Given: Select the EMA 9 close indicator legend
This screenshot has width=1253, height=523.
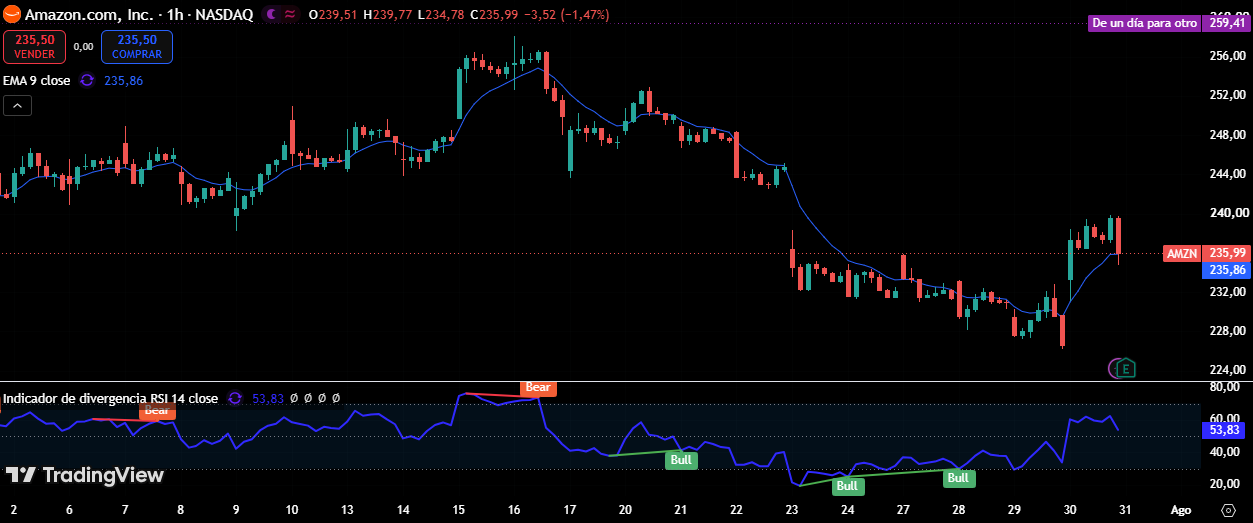Looking at the screenshot, I should tap(37, 80).
